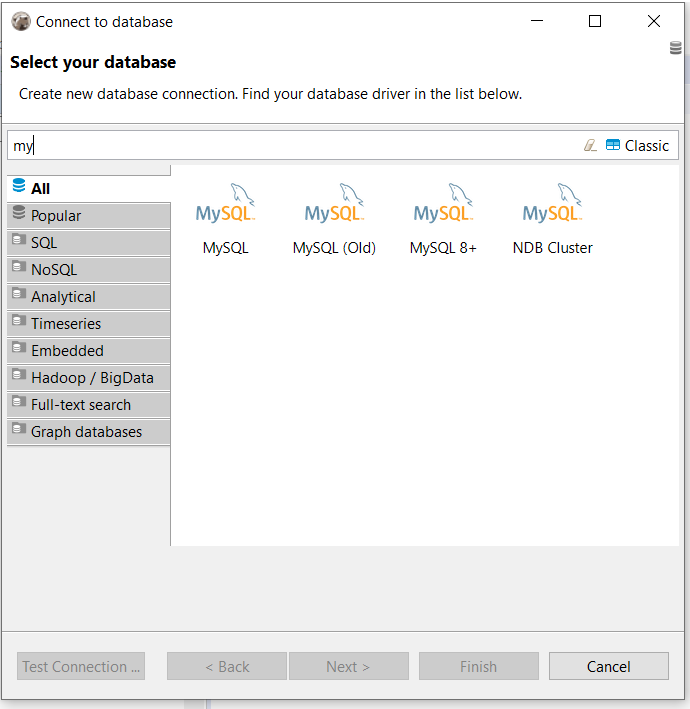Clear the search filter with eraser icon
This screenshot has width=690, height=709.
(x=590, y=146)
